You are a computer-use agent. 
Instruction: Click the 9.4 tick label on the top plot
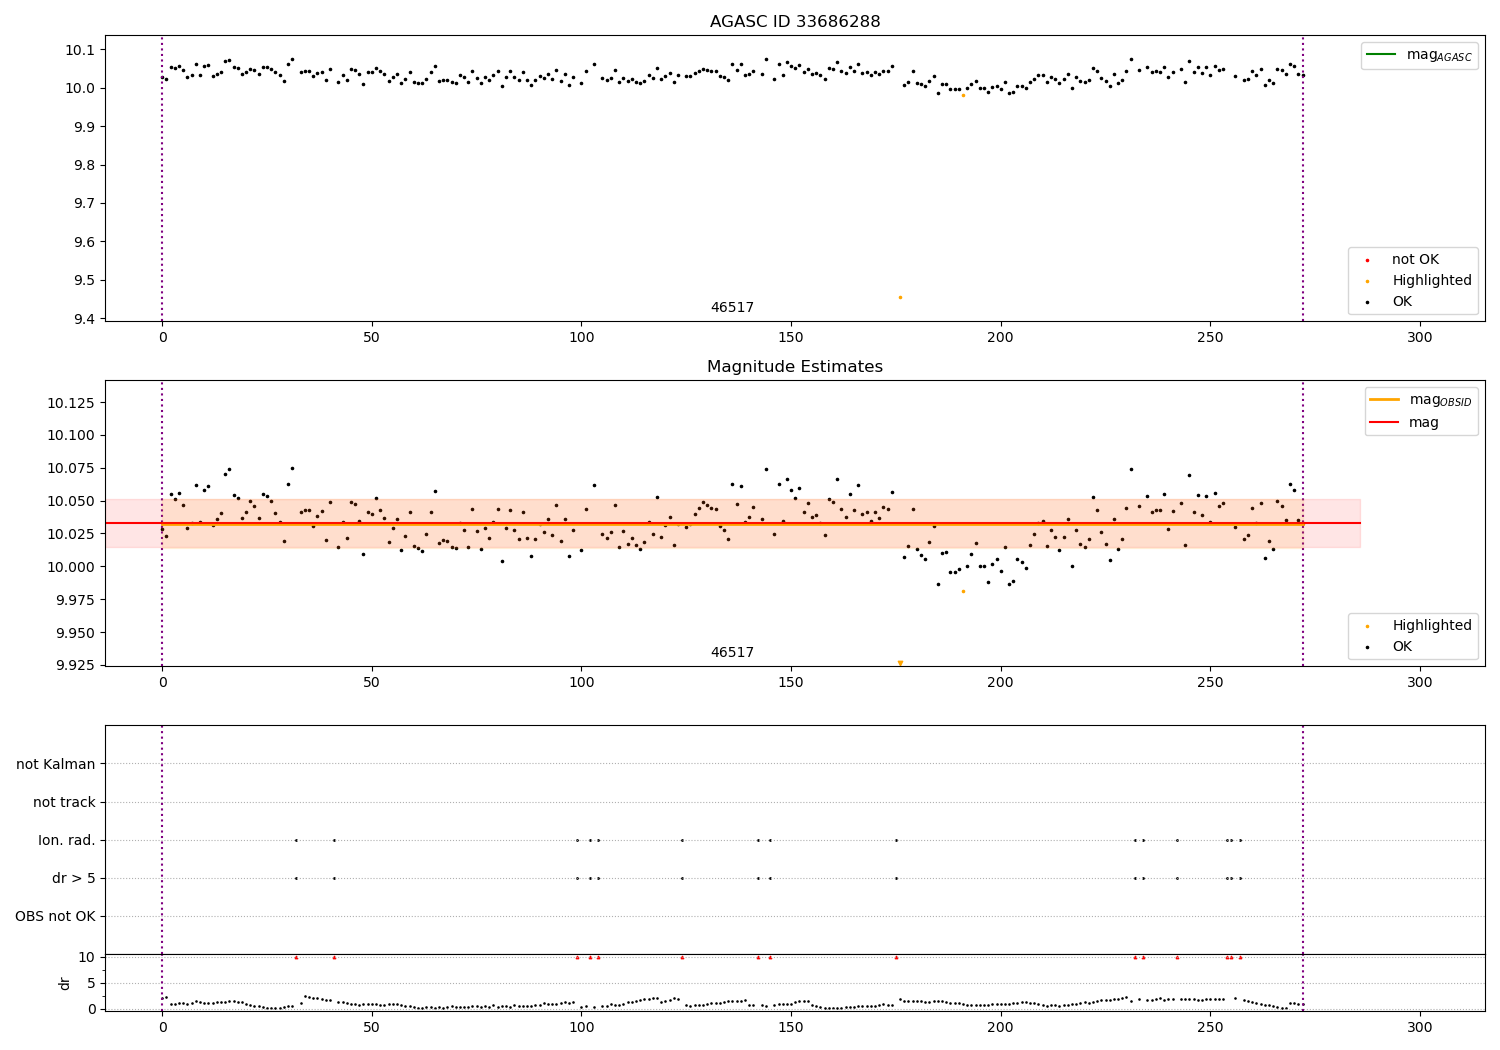84,319
